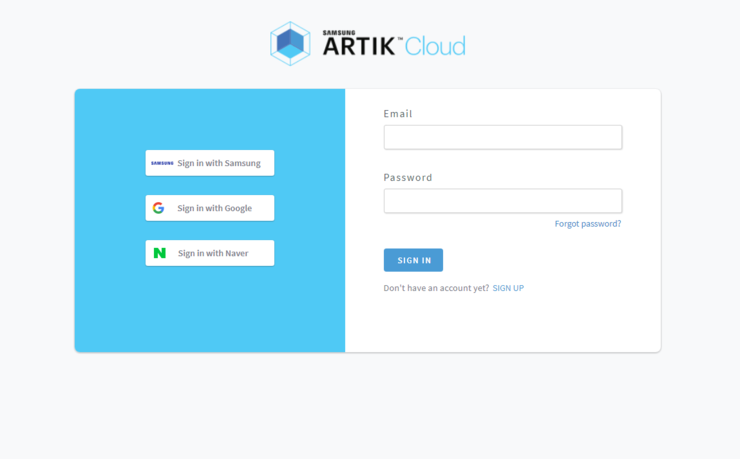Focus the Password input field
This screenshot has height=459, width=740.
(503, 201)
